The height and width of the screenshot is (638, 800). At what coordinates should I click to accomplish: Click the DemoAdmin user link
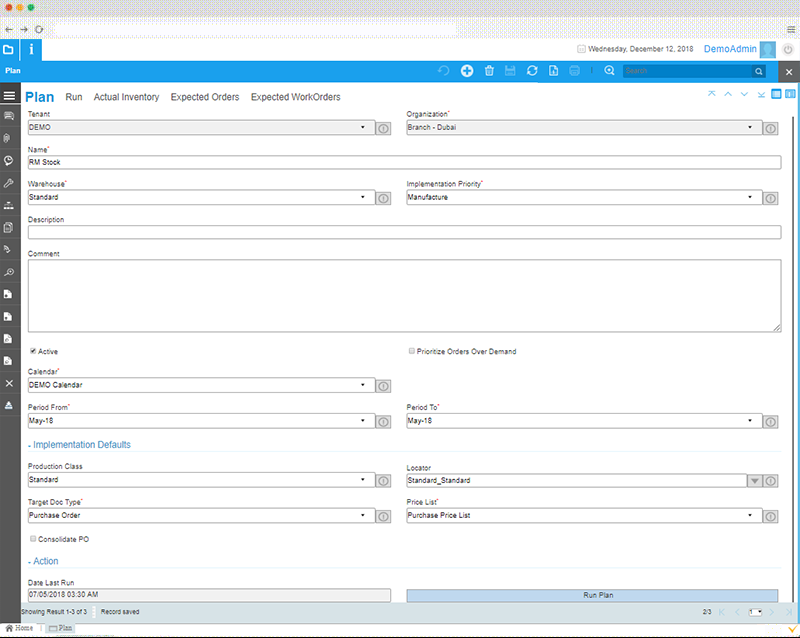[x=730, y=49]
